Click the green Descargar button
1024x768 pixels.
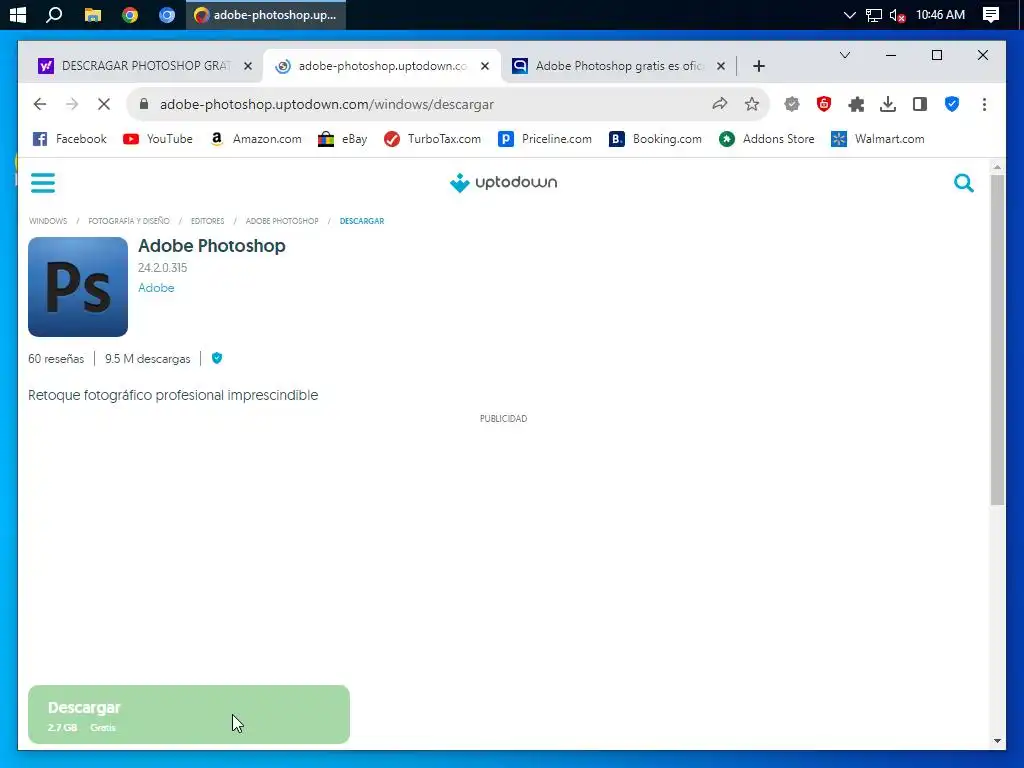189,714
